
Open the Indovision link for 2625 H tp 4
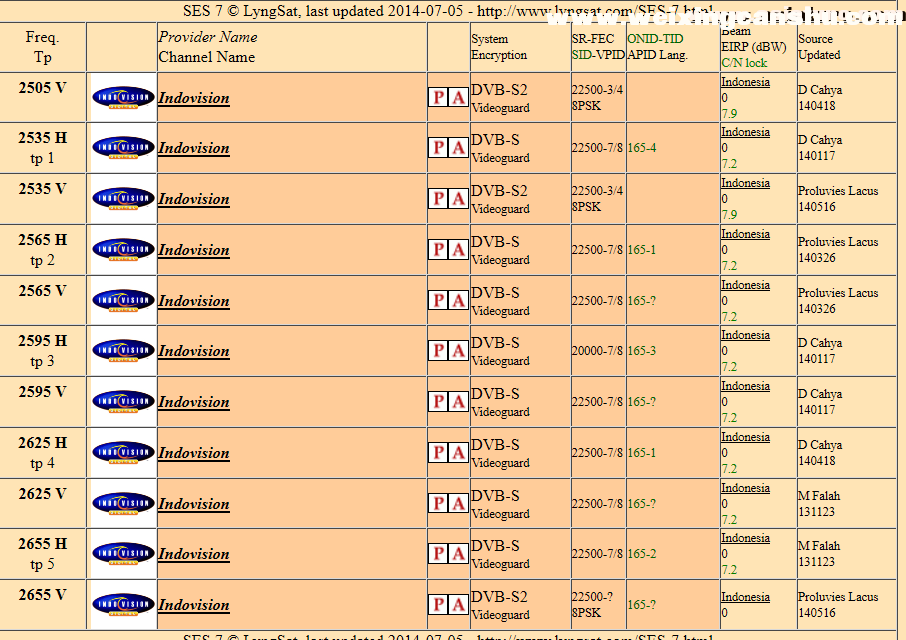pos(194,453)
